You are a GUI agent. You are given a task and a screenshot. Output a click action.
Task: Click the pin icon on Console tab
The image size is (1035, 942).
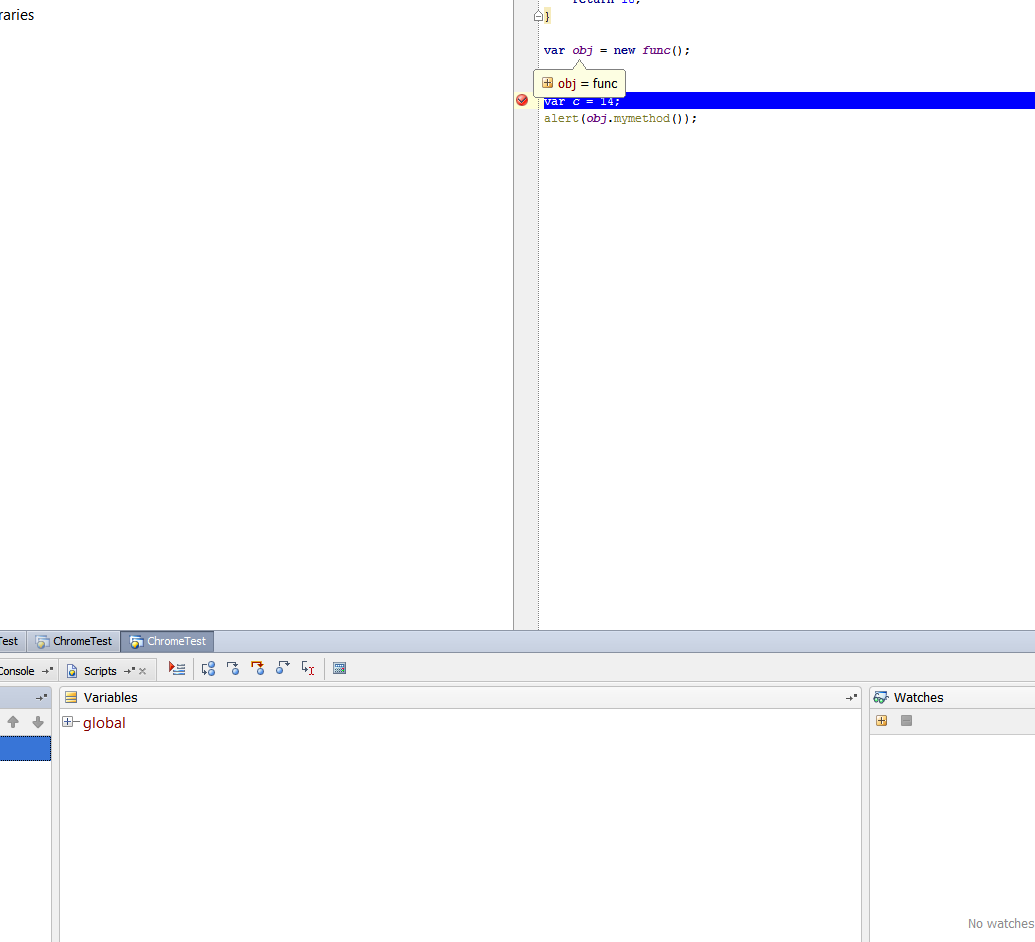(x=47, y=671)
